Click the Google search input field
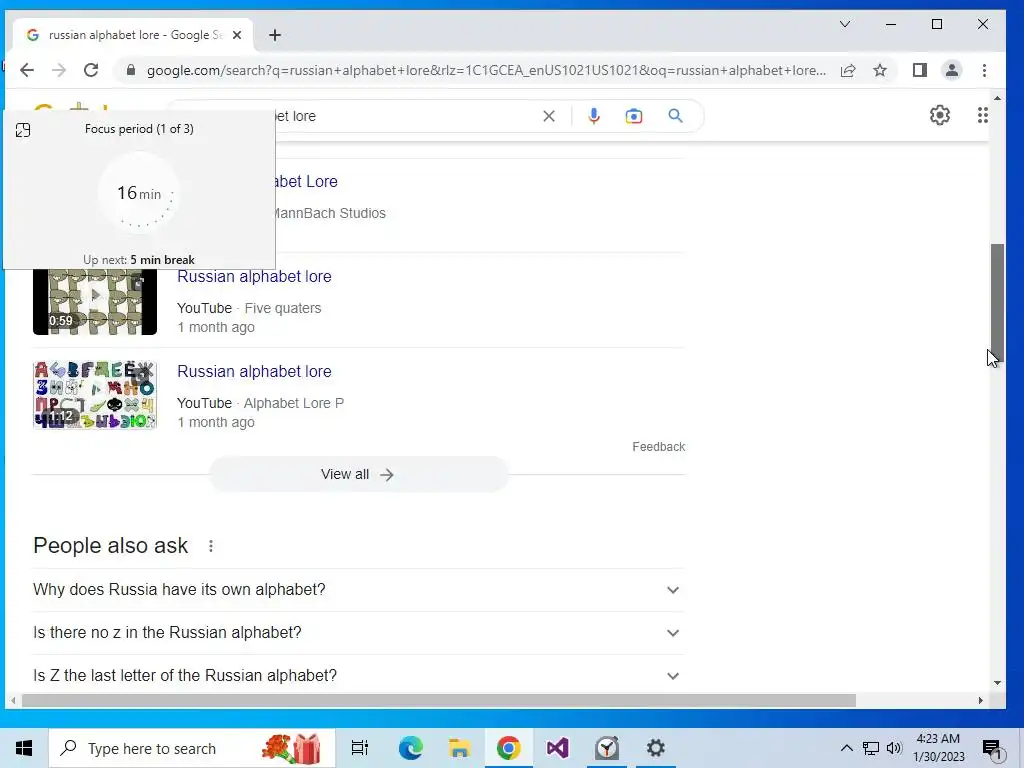Image resolution: width=1024 pixels, height=768 pixels. coord(405,116)
